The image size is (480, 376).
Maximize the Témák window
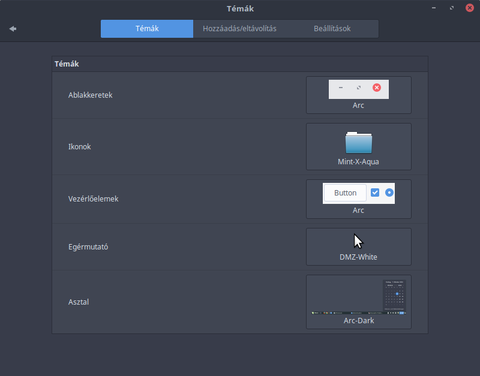coord(452,8)
